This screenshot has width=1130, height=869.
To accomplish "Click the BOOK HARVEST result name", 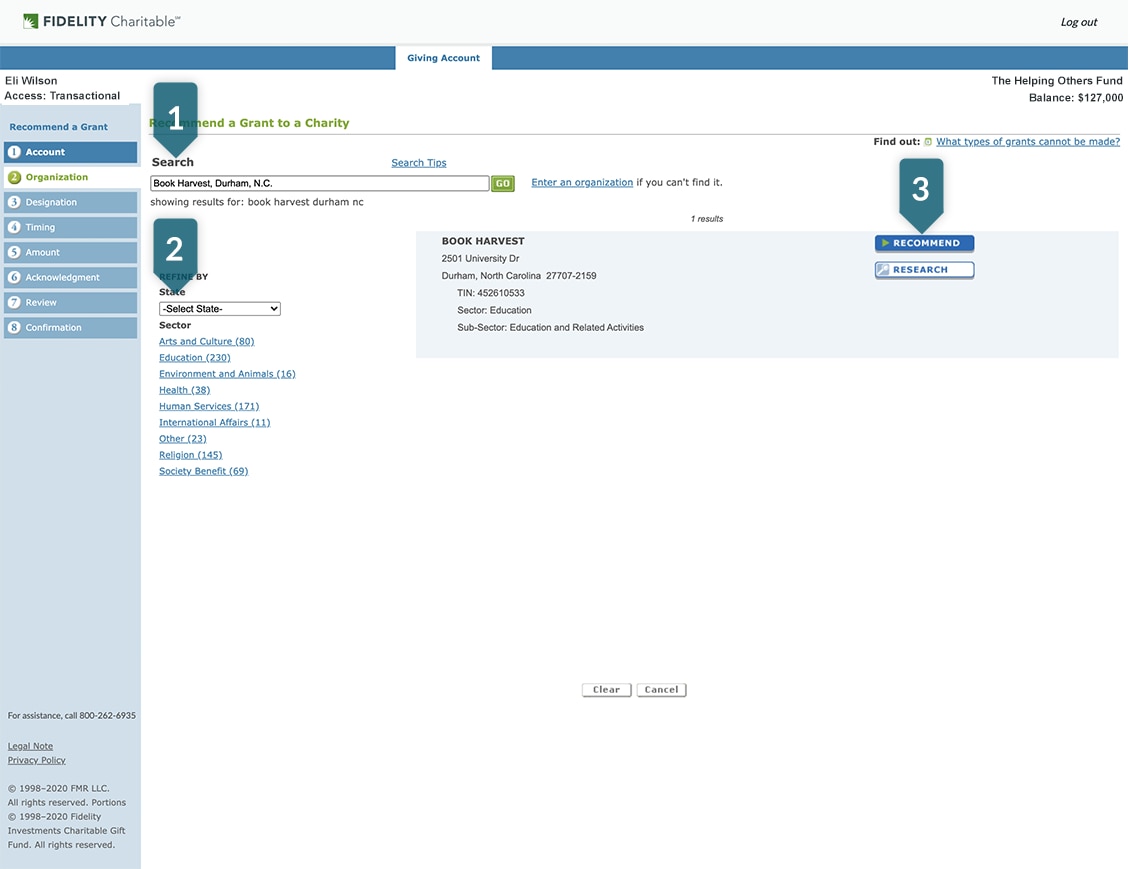I will (x=483, y=241).
